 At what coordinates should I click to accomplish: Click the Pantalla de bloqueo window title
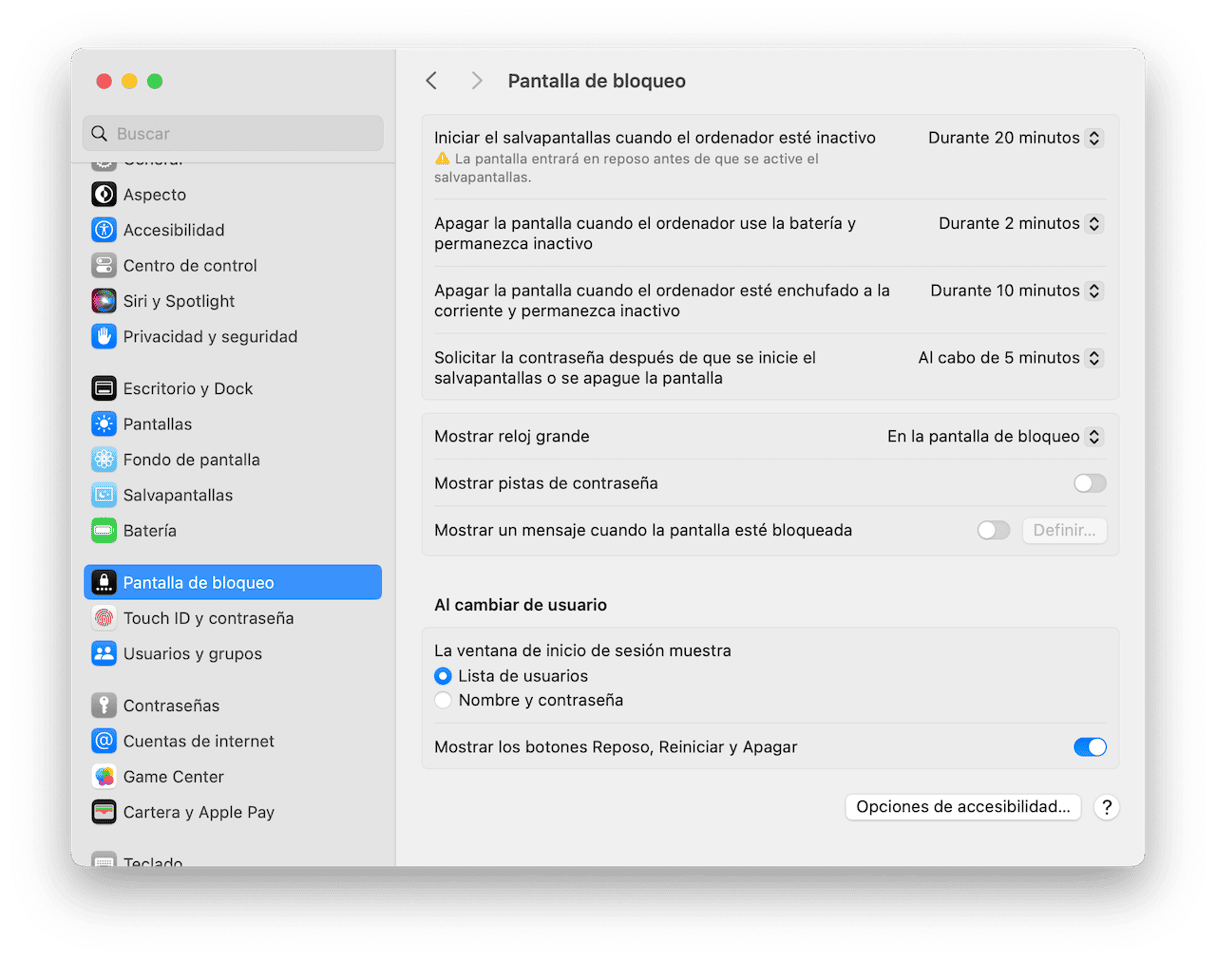[597, 81]
